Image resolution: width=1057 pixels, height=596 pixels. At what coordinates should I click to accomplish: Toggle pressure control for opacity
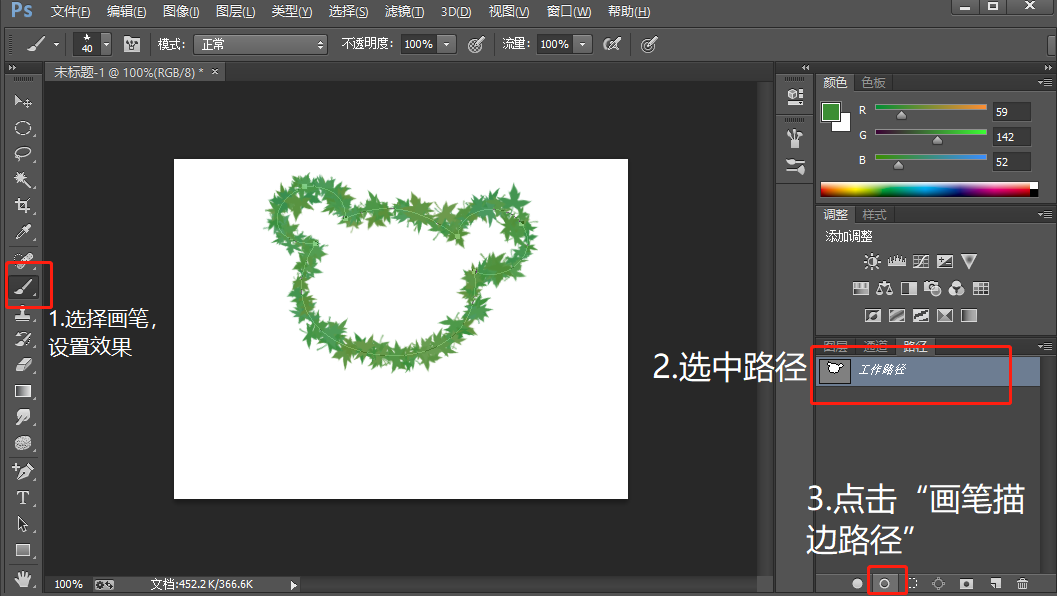pyautogui.click(x=476, y=44)
